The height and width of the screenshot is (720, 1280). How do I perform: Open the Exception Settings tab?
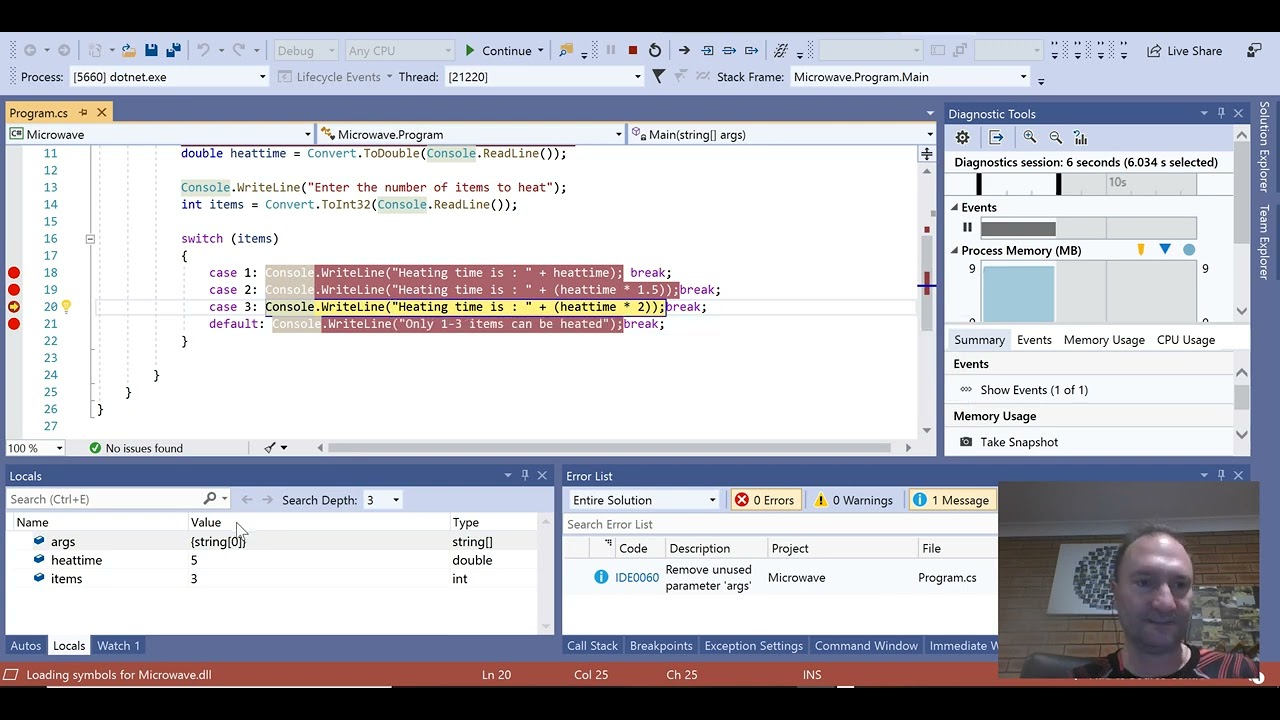[x=753, y=646]
